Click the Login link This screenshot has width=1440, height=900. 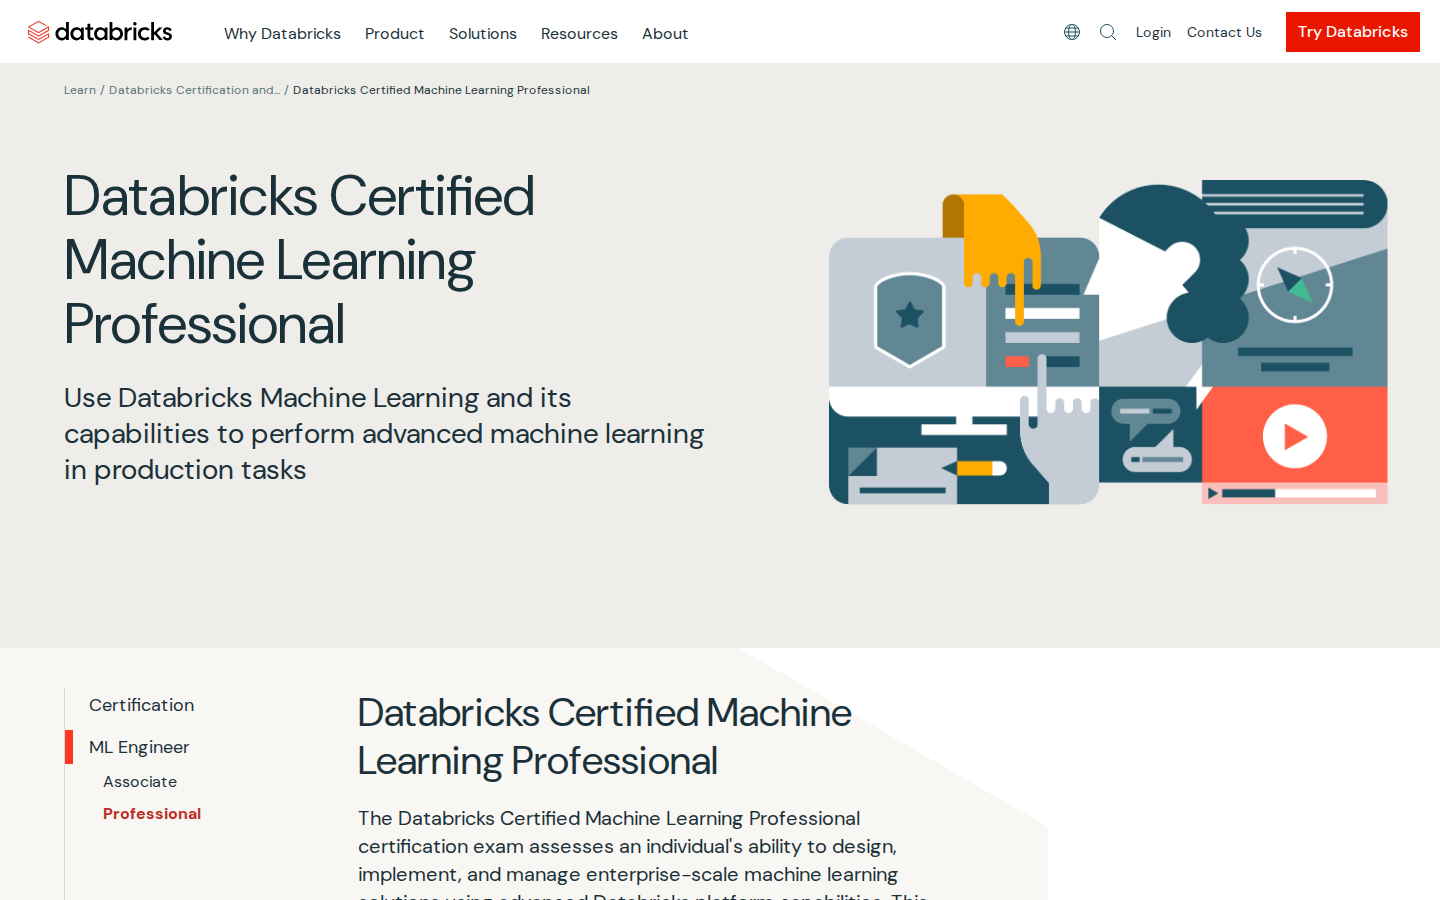pos(1153,32)
